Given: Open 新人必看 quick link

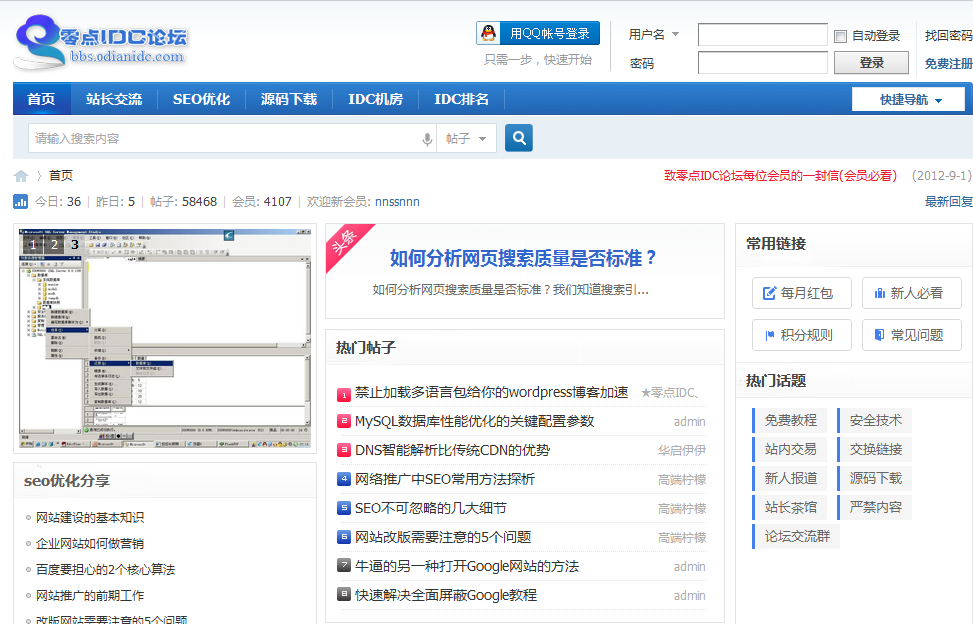Looking at the screenshot, I should pyautogui.click(x=911, y=293).
